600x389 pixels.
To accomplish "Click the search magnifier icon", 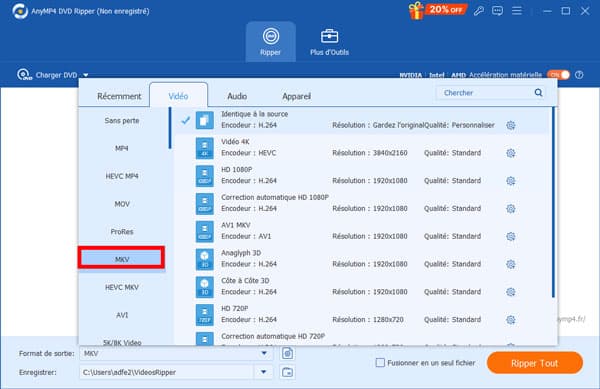I will pos(538,93).
